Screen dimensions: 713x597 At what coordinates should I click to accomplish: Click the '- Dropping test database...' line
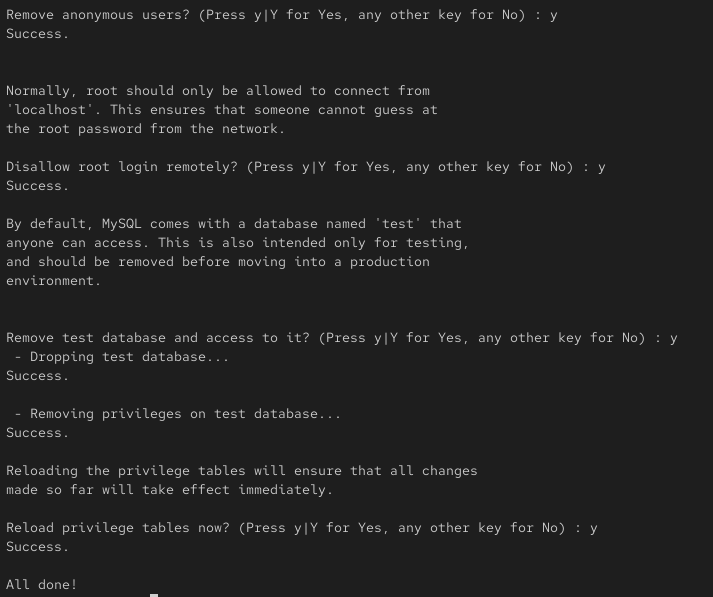point(121,357)
